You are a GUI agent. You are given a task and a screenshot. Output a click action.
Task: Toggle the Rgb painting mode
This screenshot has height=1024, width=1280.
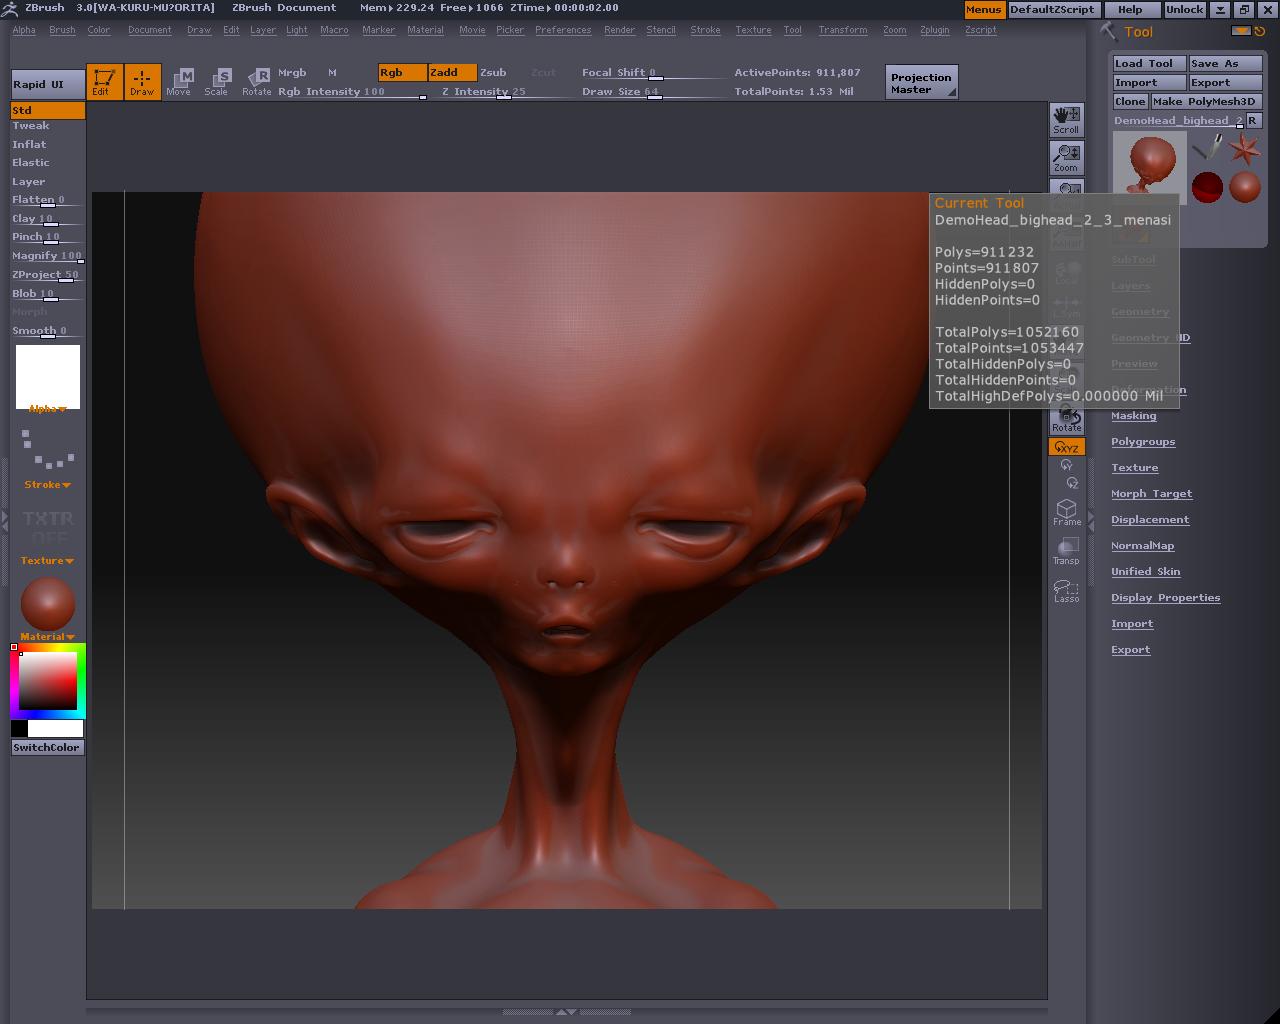[x=403, y=73]
